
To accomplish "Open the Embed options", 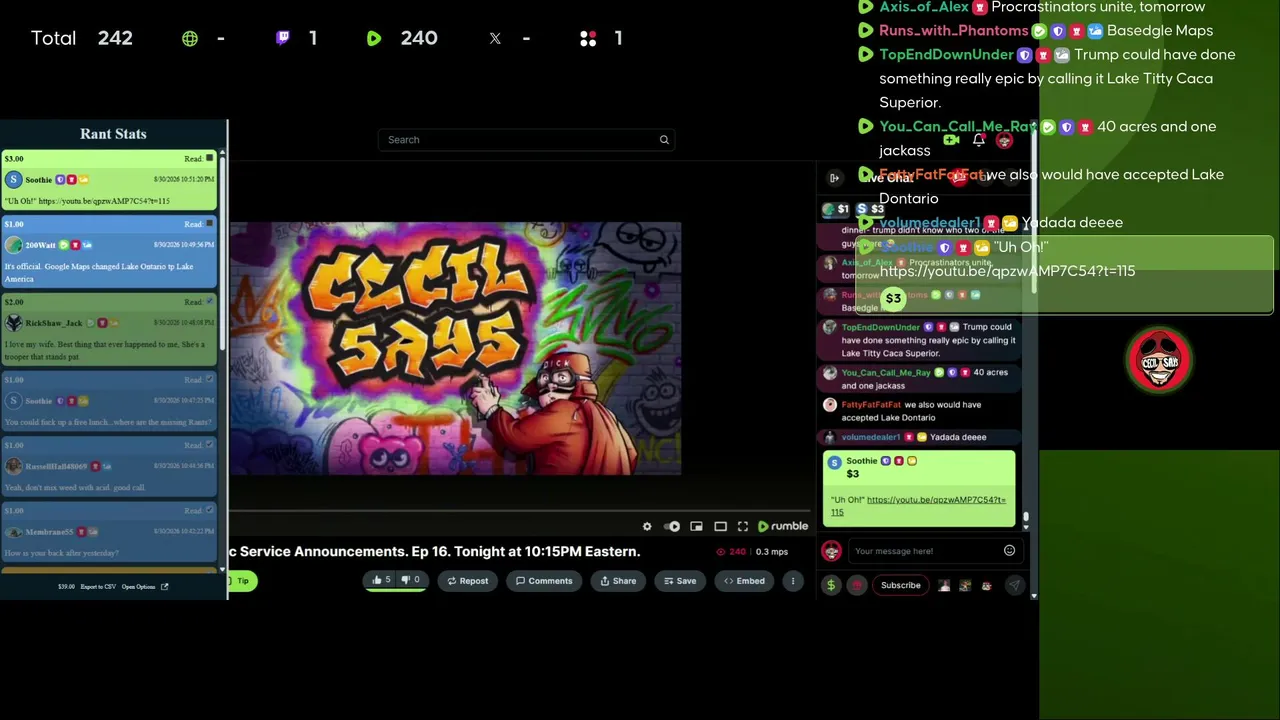I will 744,581.
